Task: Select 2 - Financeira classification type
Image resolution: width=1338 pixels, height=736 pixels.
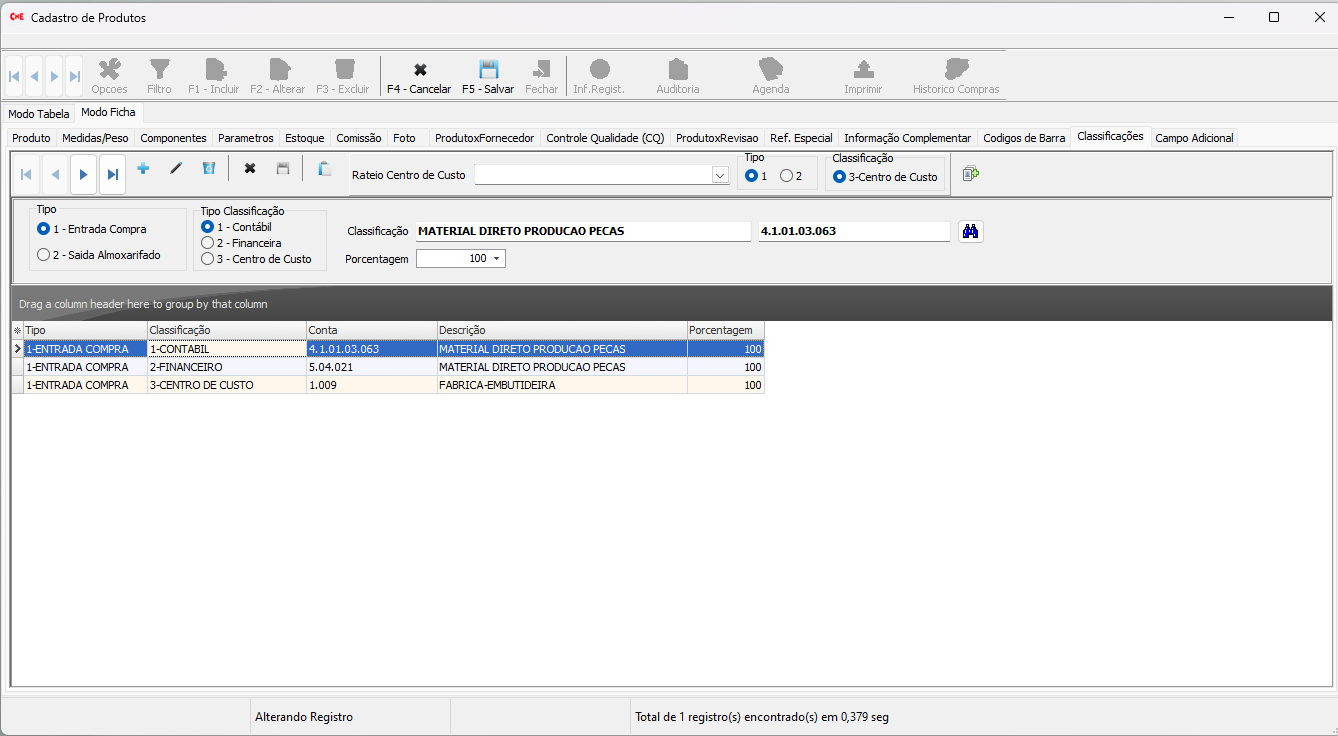Action: click(208, 243)
